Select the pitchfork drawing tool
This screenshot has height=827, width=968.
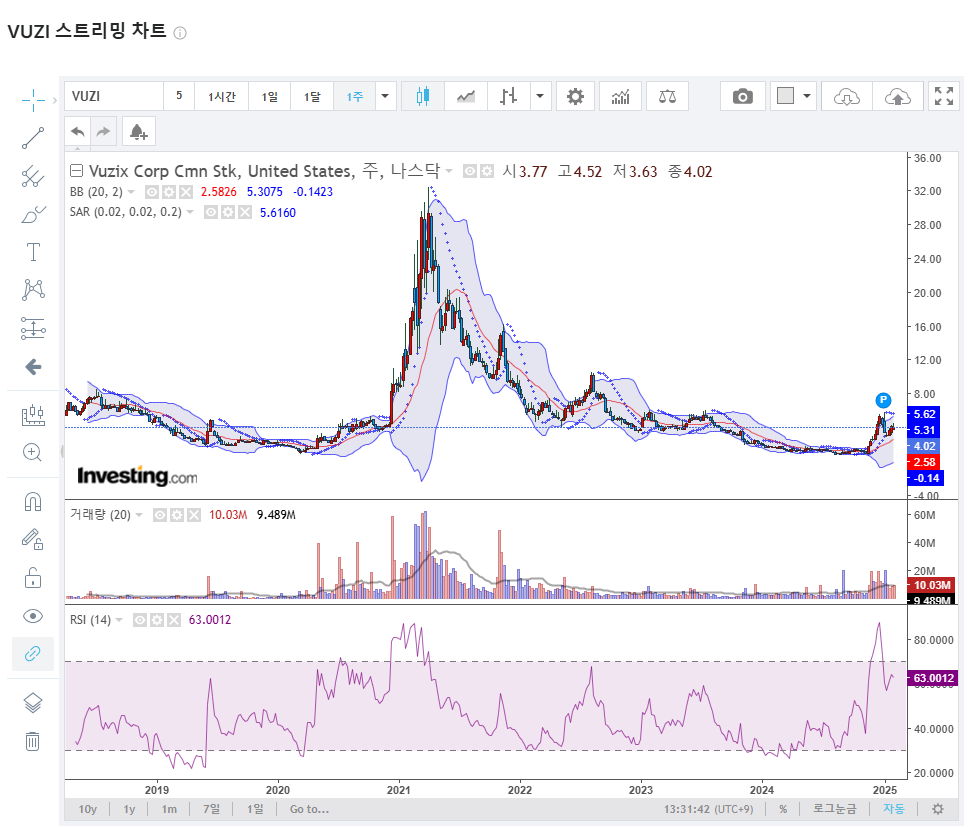(x=33, y=177)
